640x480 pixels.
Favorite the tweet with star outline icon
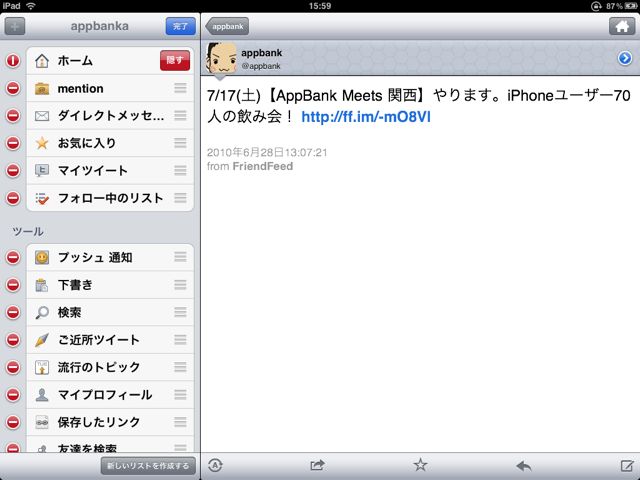coord(420,465)
